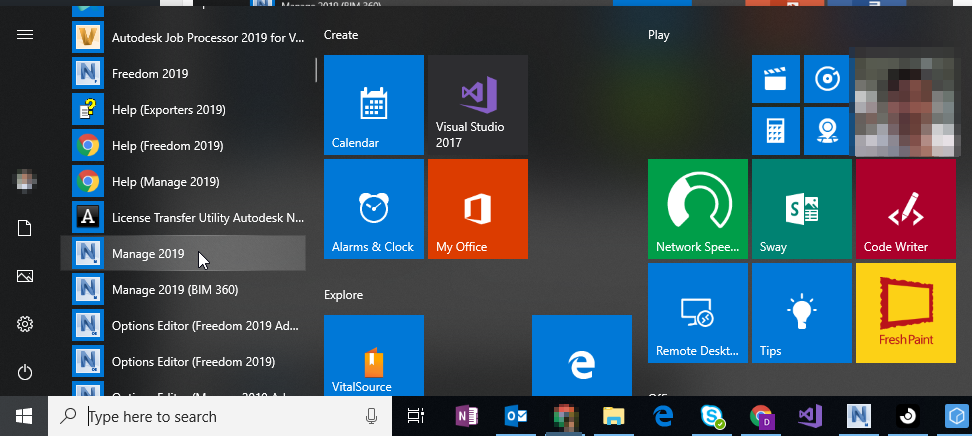This screenshot has height=436, width=972.
Task: Open Settings gear in Start sidebar
Action: 25,324
